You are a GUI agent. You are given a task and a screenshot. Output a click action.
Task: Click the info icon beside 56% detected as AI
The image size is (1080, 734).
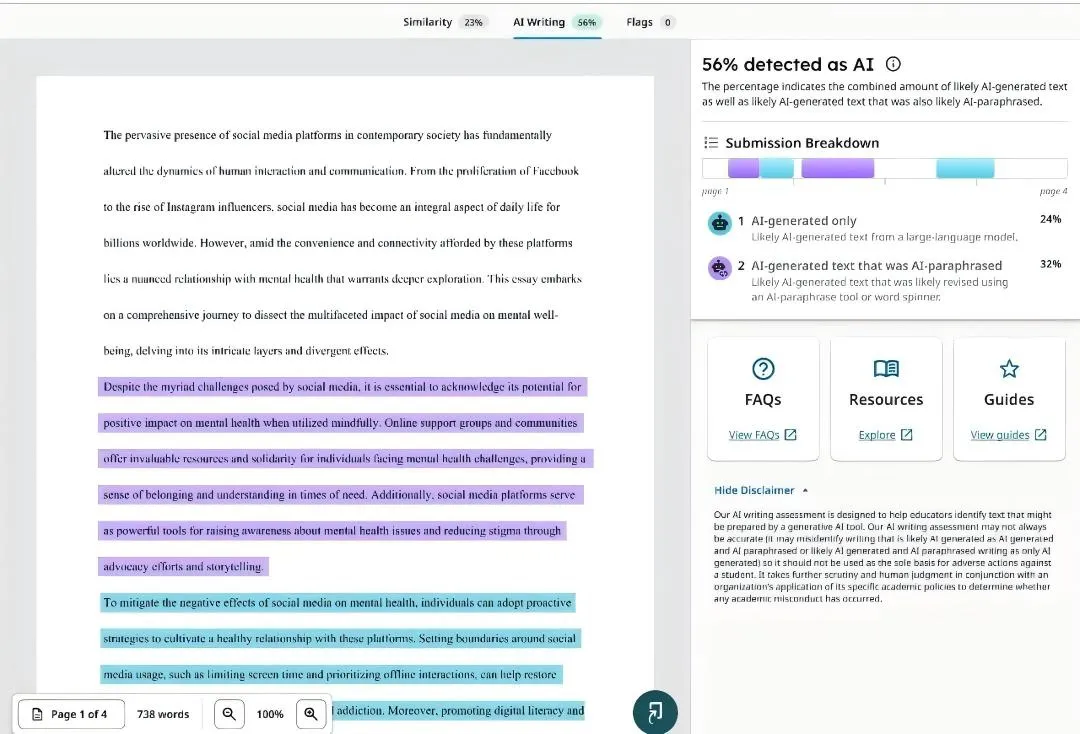tap(893, 64)
